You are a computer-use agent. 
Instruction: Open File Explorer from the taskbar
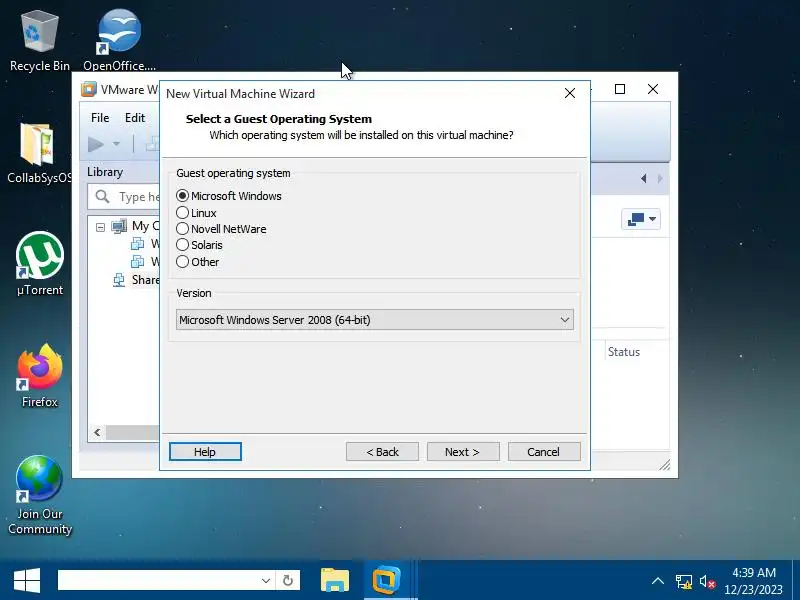click(335, 581)
